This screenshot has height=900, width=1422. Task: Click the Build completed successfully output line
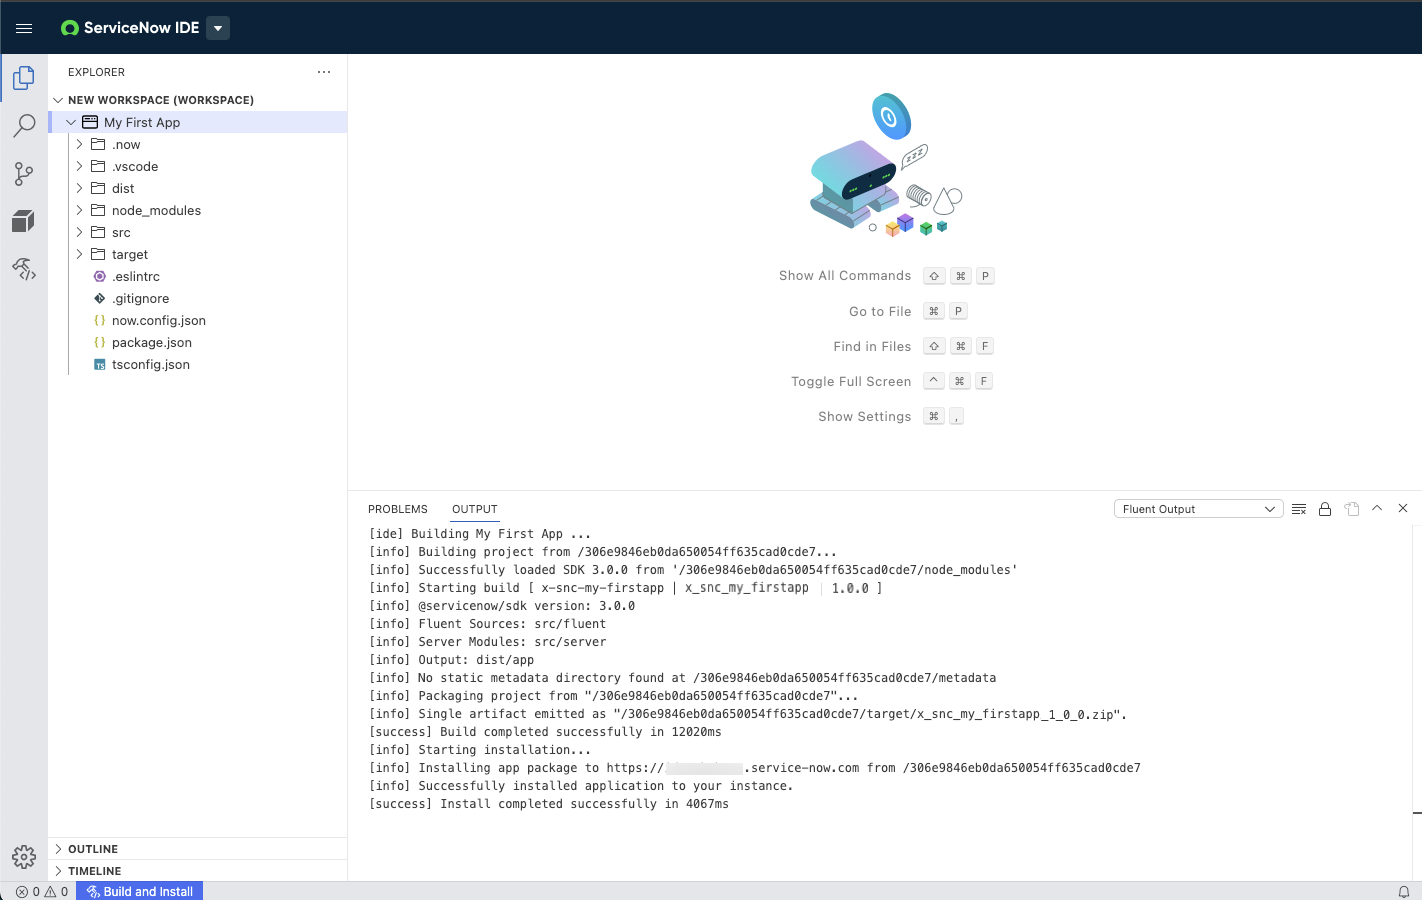[x=545, y=732]
